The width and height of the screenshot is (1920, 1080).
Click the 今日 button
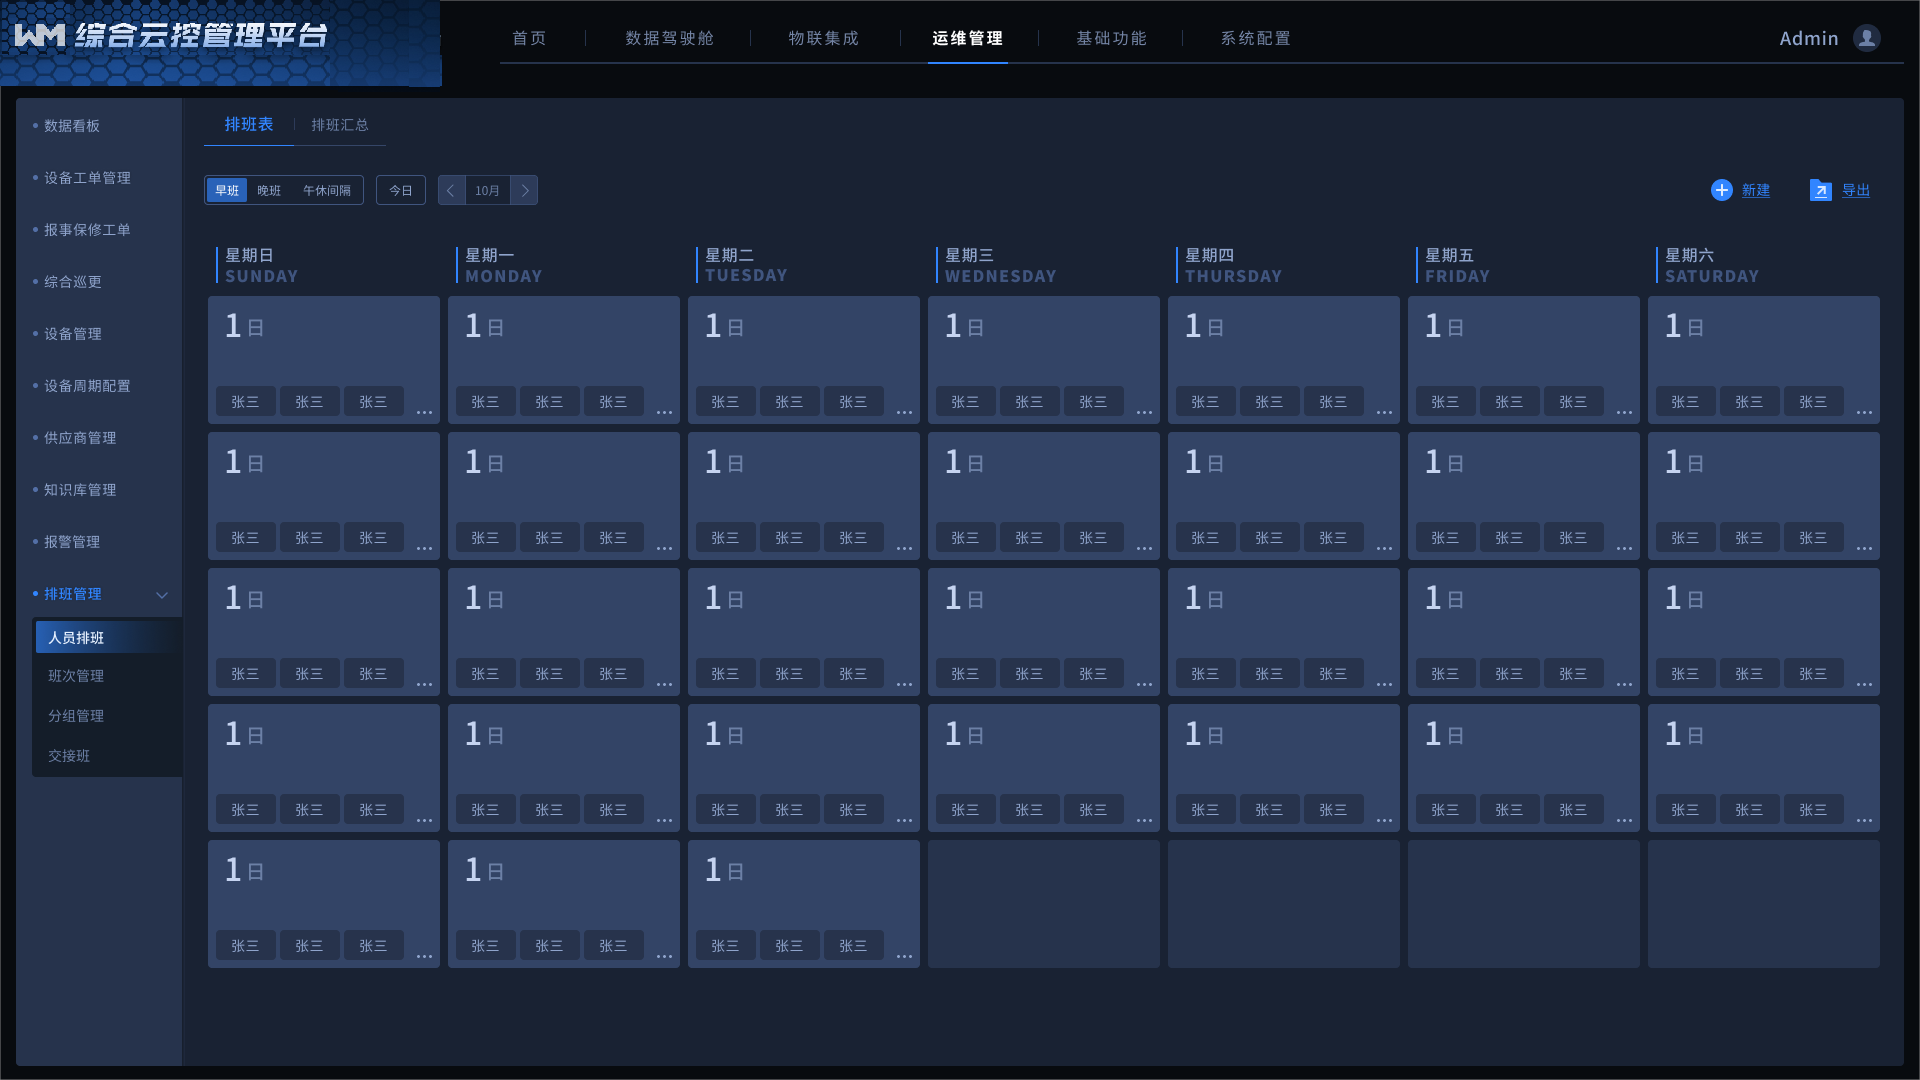(x=400, y=190)
